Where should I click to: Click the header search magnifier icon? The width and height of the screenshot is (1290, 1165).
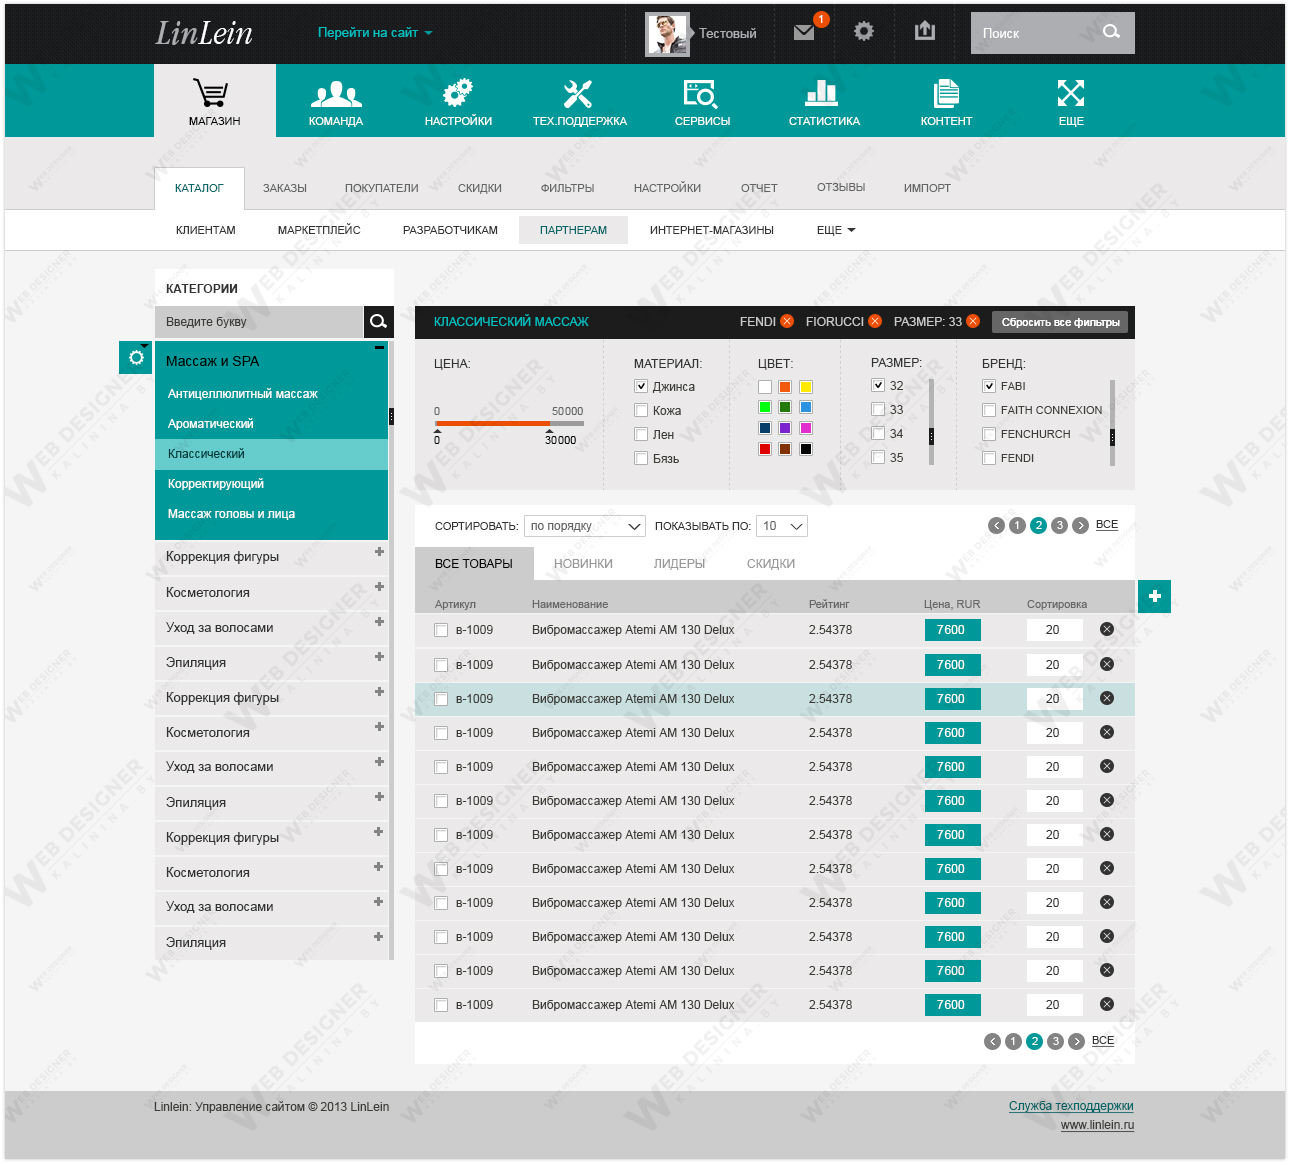(x=1111, y=32)
